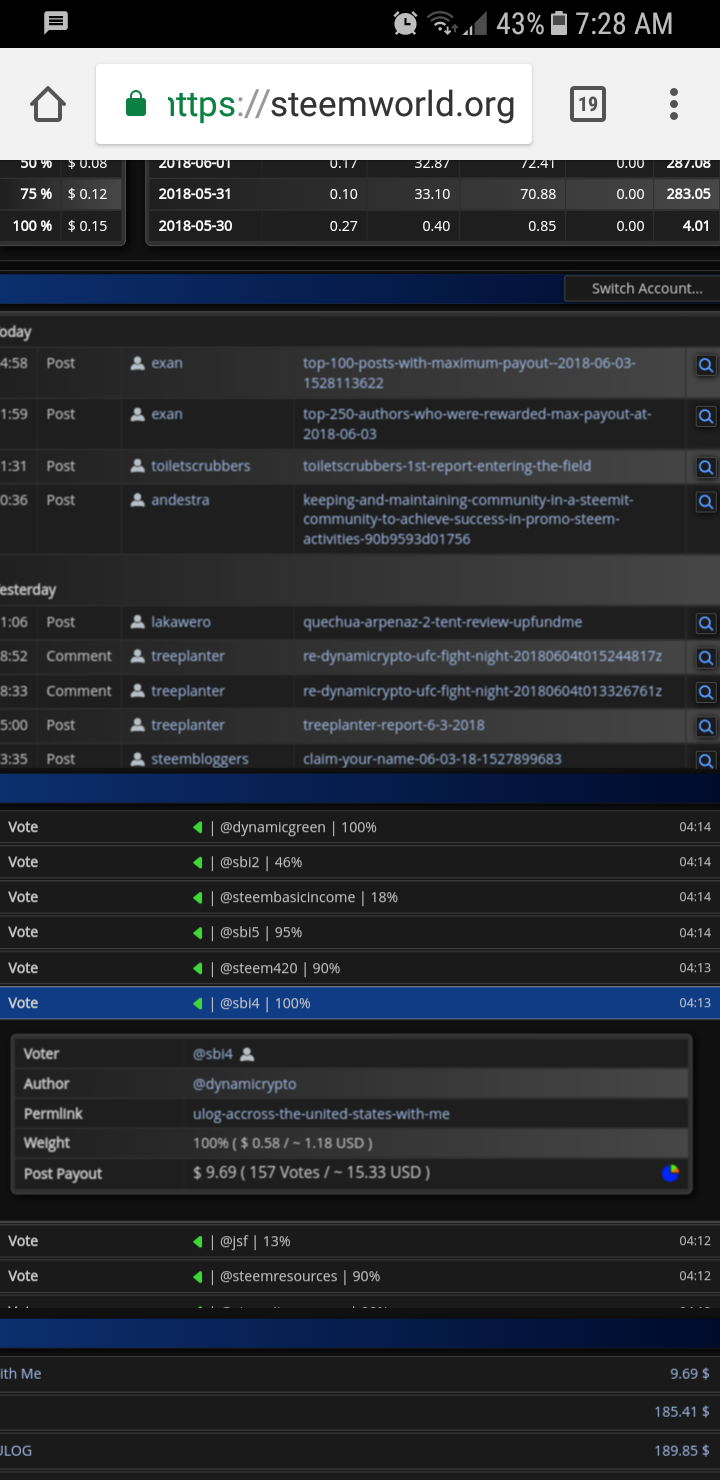The width and height of the screenshot is (720, 1480).
Task: Open magnifier for toiletscrubbers post row
Action: (x=706, y=467)
